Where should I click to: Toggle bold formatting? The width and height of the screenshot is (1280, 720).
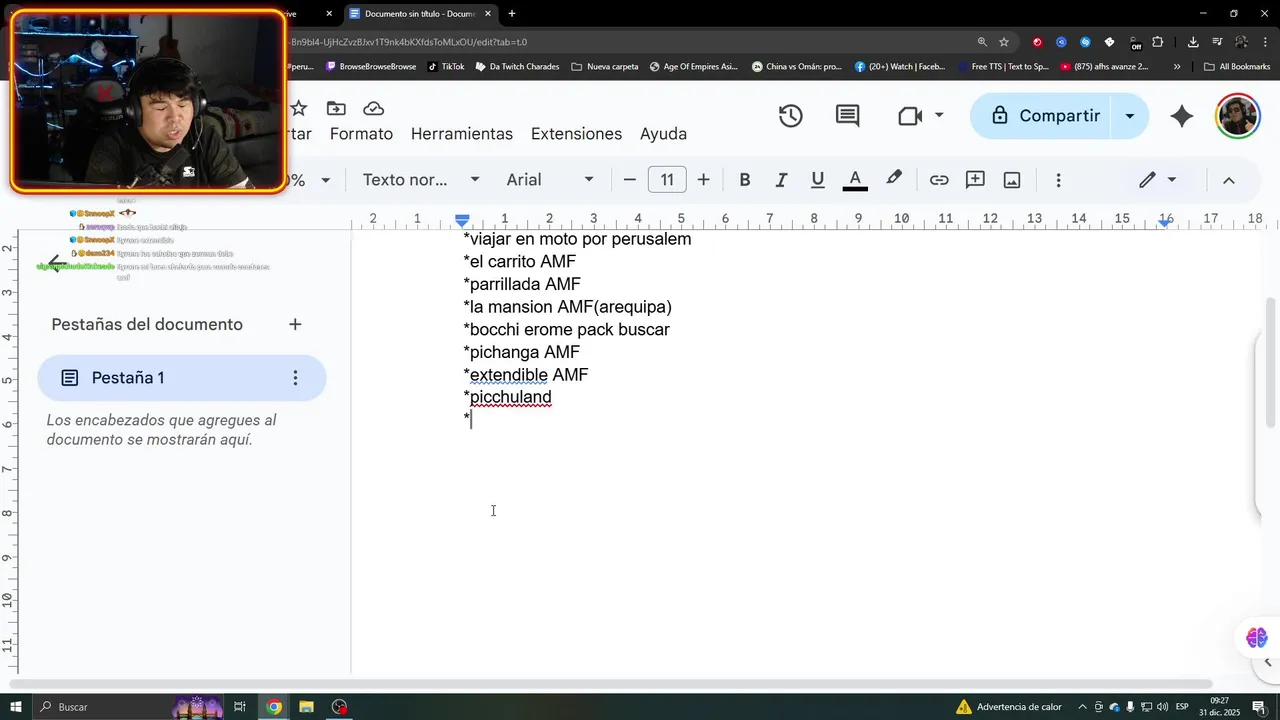click(745, 180)
